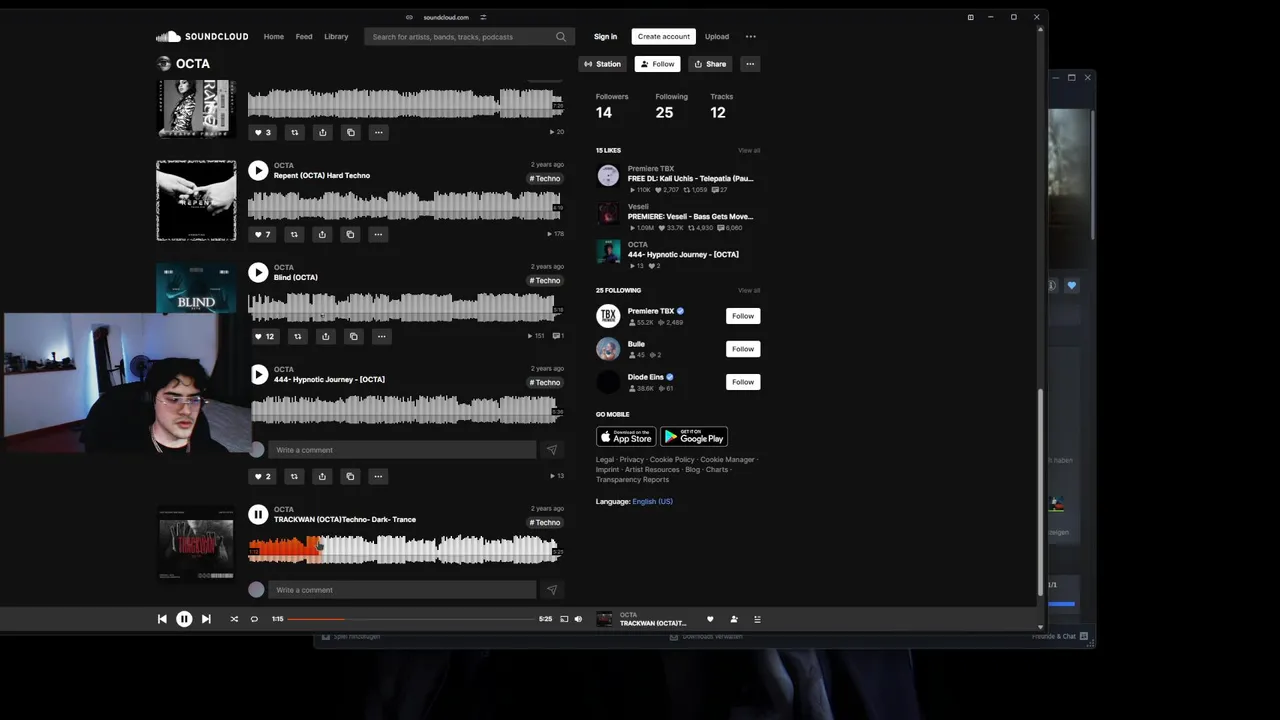Like the Repent track with 7 likes
The width and height of the screenshot is (1280, 720).
262,234
